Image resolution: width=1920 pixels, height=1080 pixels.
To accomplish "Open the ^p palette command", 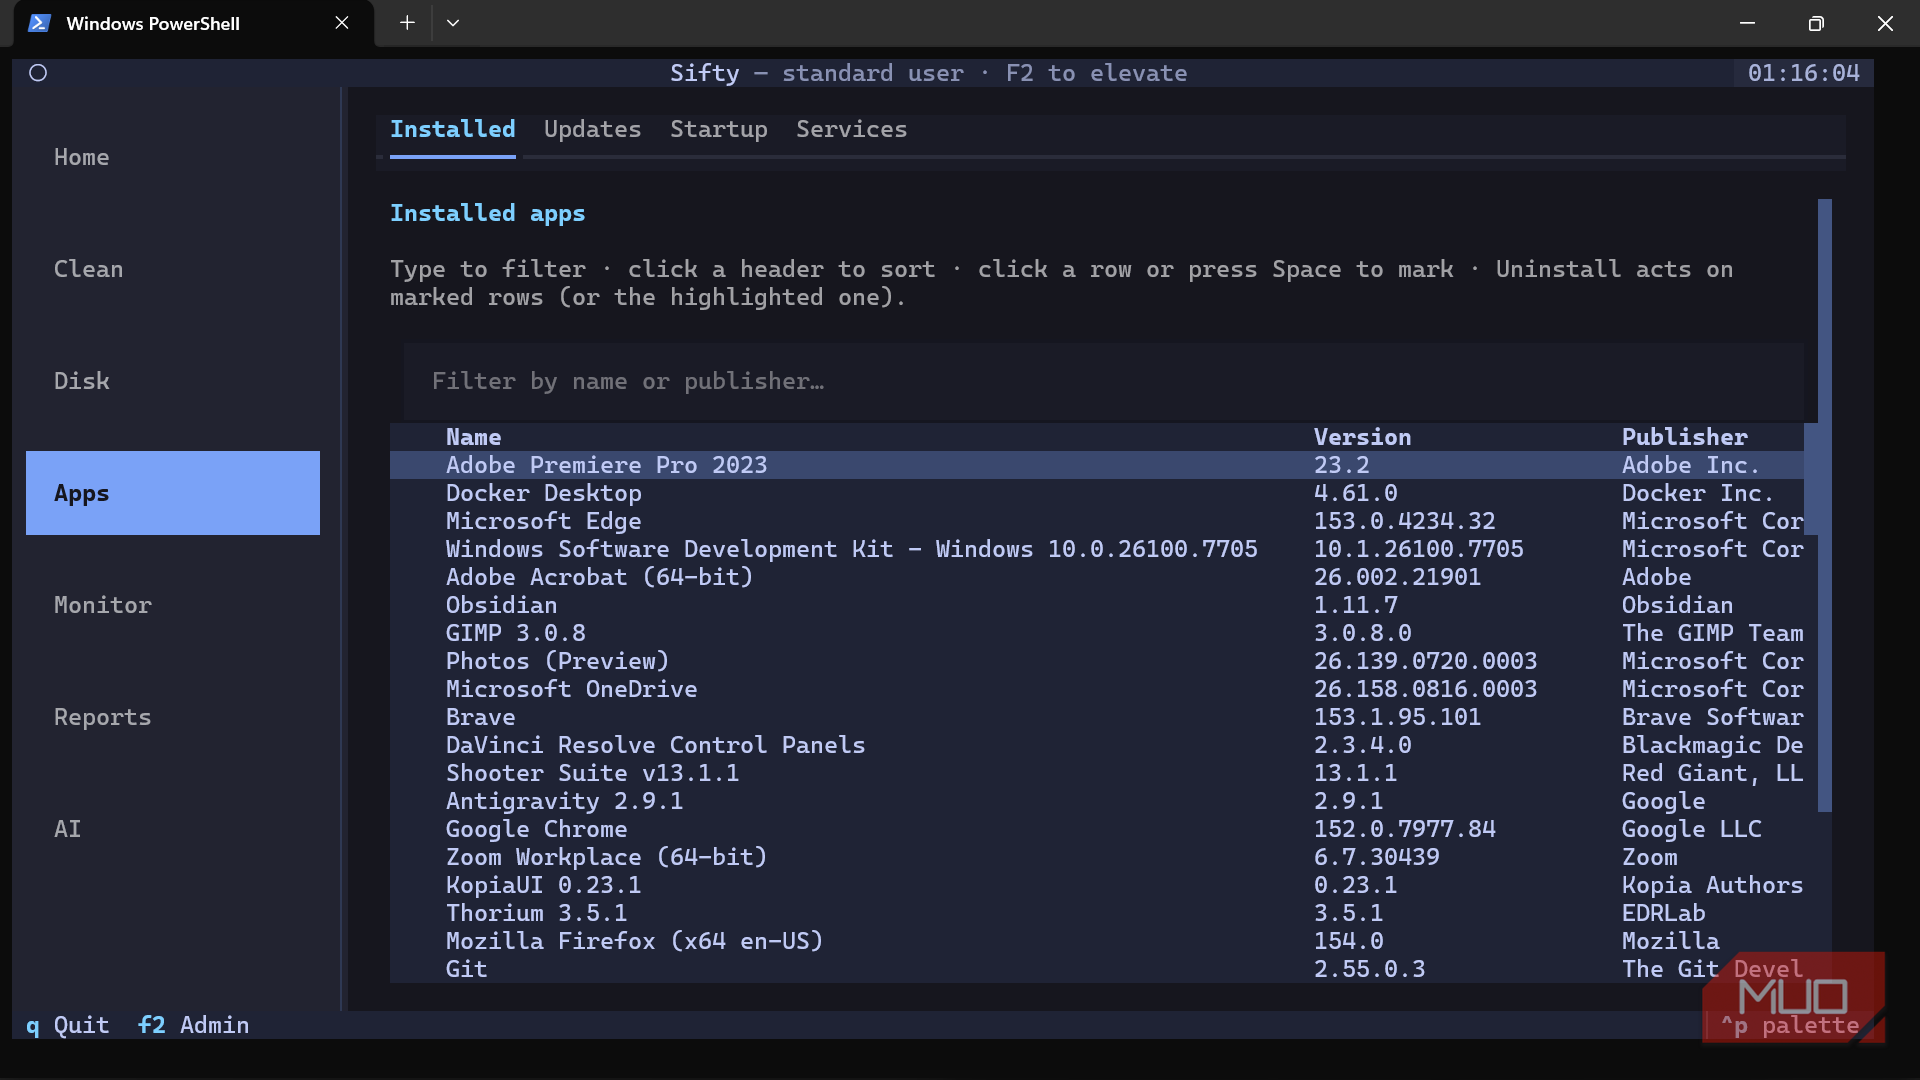I will pos(1789,1025).
